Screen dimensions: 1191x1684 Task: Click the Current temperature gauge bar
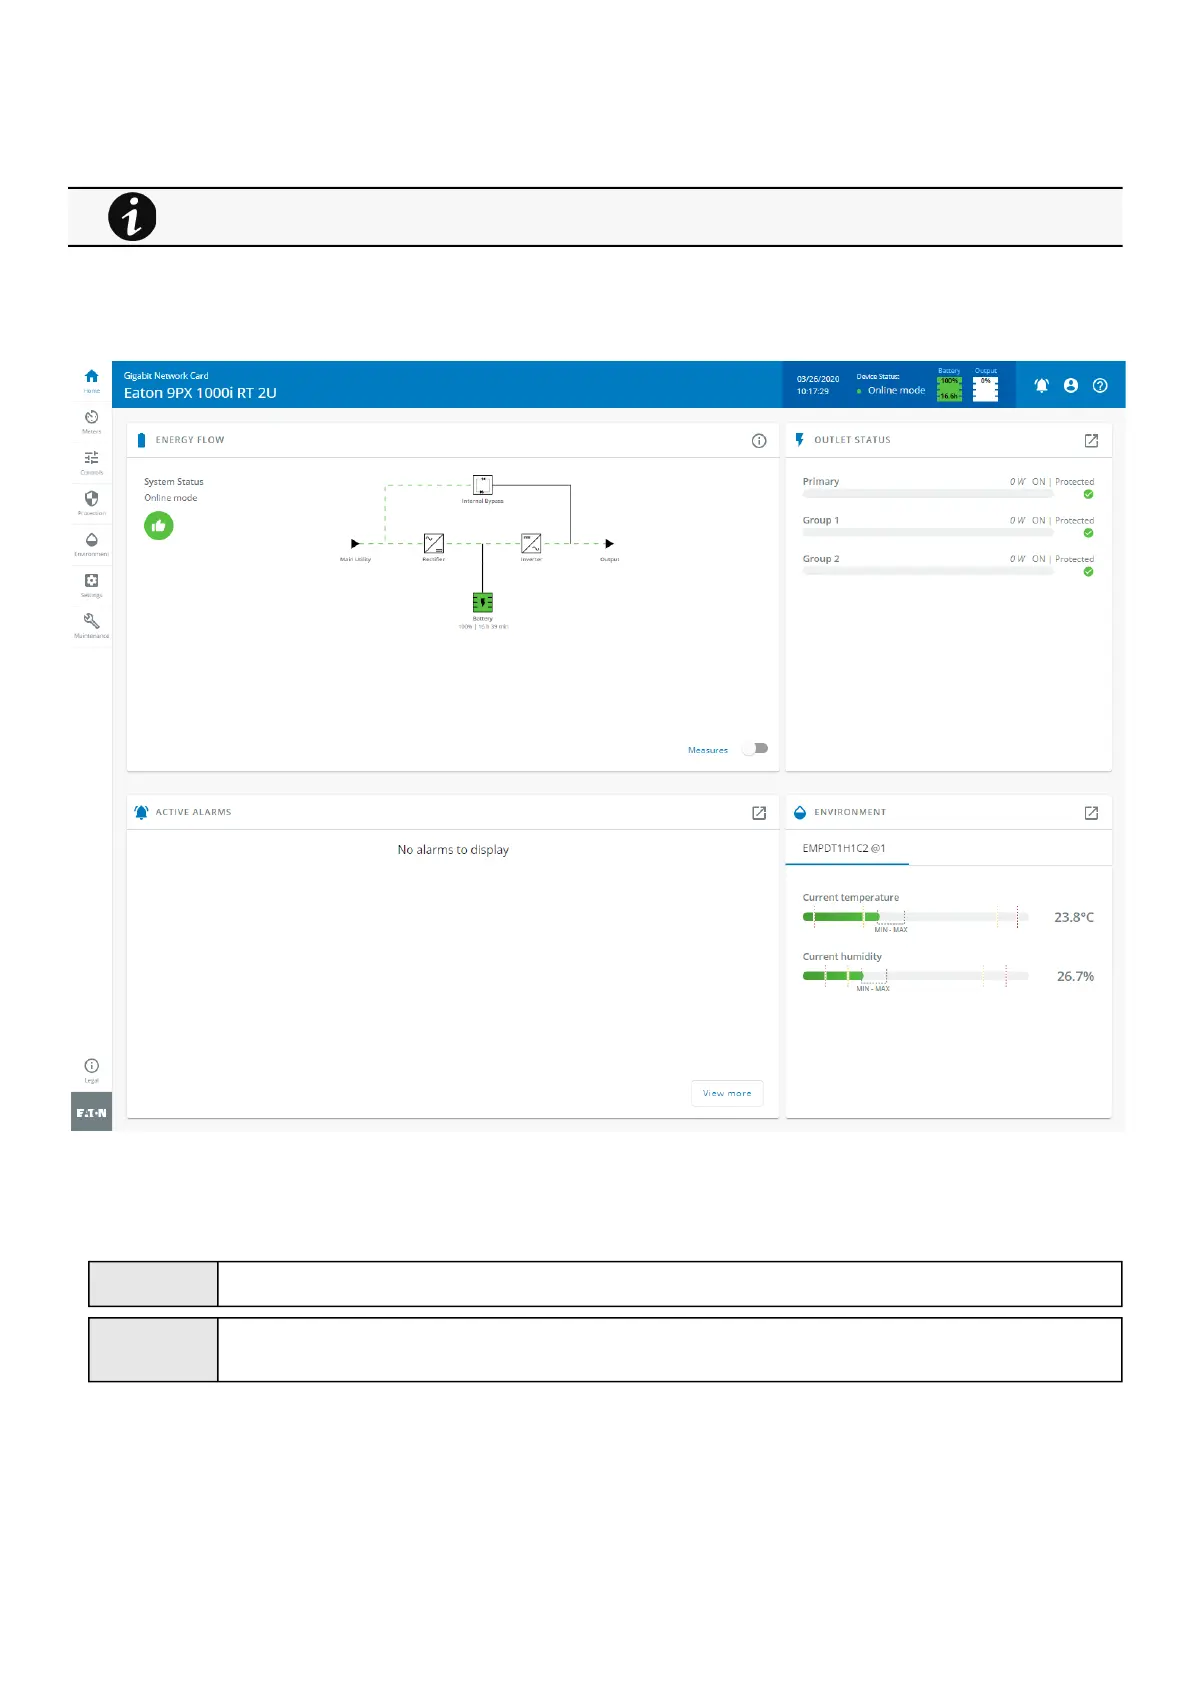coord(915,917)
